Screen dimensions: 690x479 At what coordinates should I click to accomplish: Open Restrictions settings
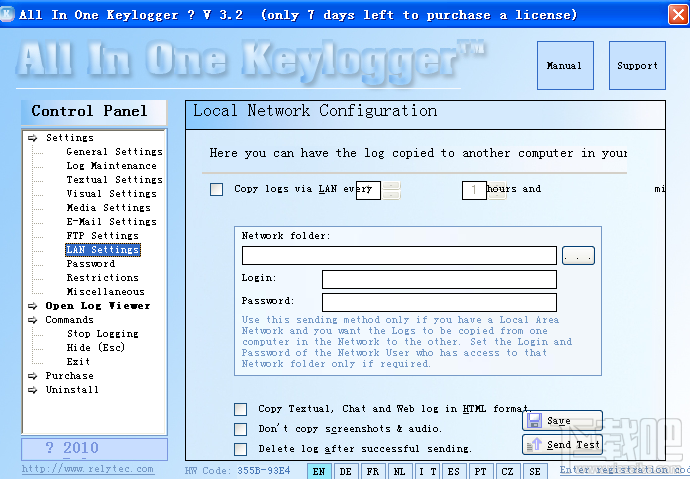point(103,278)
